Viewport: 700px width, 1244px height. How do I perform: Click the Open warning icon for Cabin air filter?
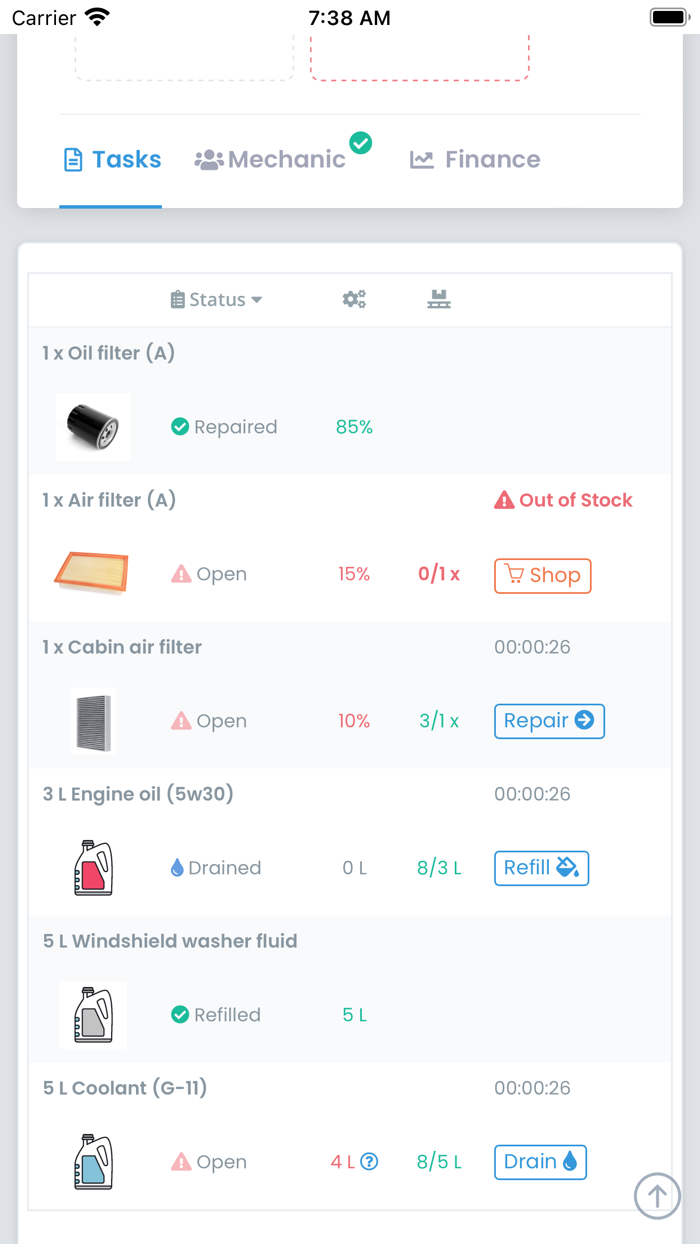click(181, 721)
